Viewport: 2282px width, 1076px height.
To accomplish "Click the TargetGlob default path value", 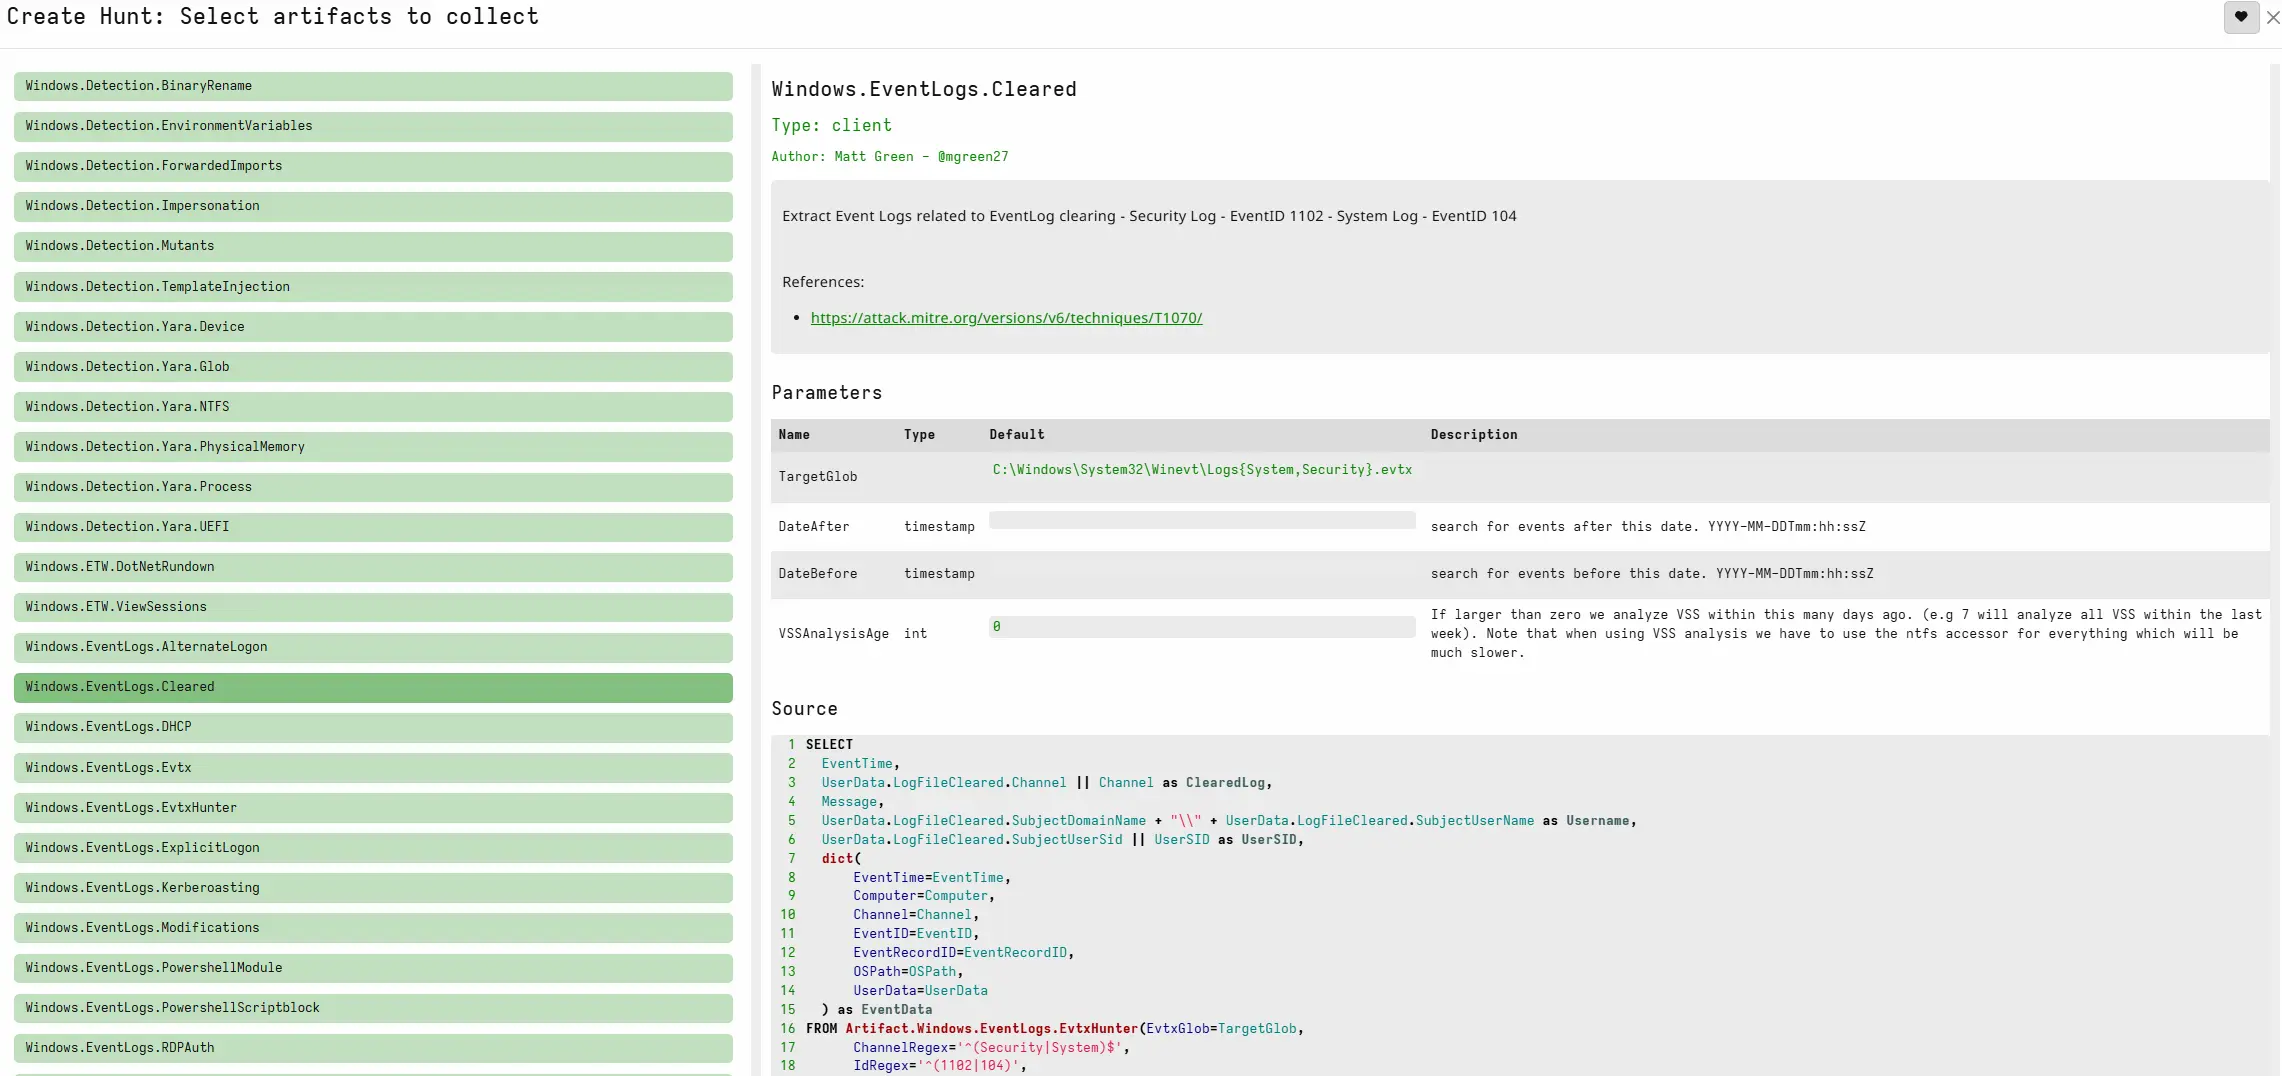I will [x=1202, y=470].
